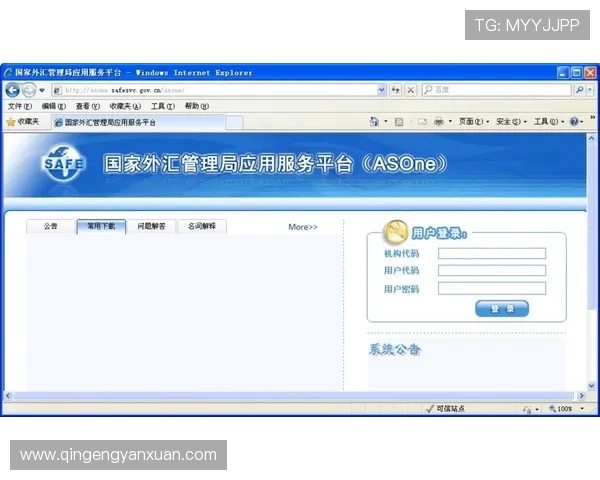Expand the zoom level dropdown arrow

(582, 409)
